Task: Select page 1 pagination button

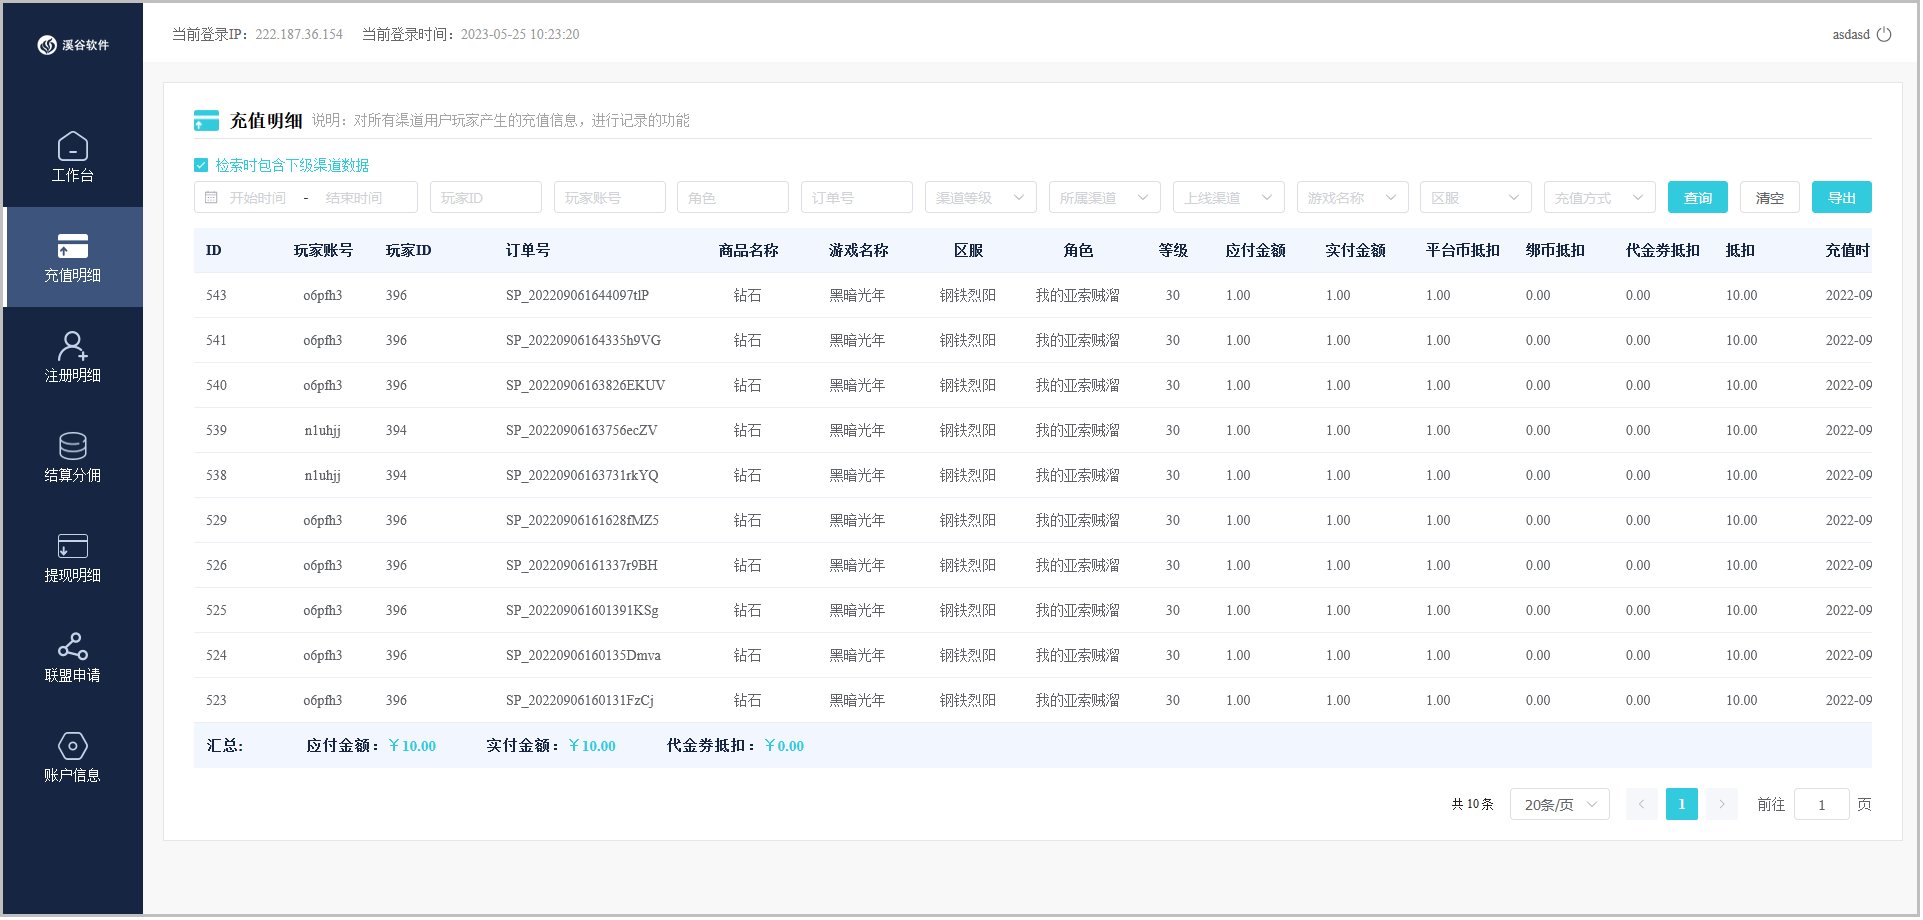Action: 1681,804
